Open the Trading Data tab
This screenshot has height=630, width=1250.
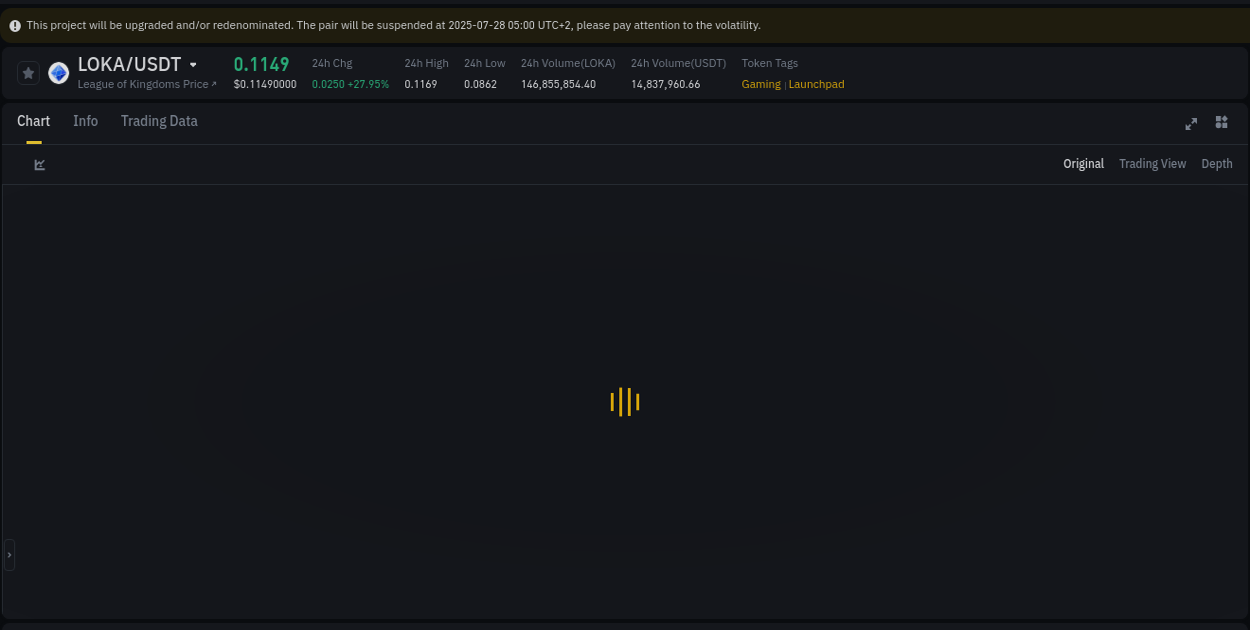pos(159,121)
